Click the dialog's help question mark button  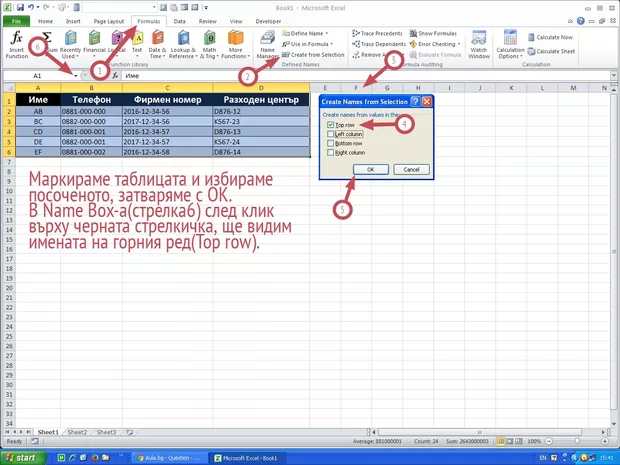click(415, 102)
